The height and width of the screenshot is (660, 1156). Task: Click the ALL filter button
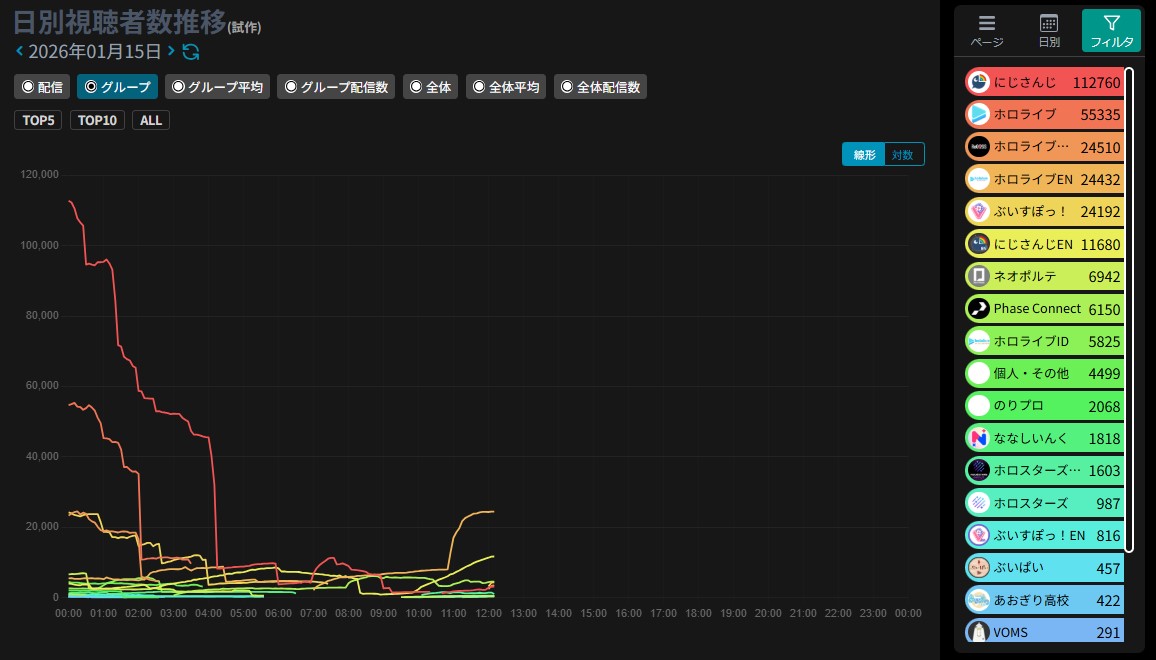click(151, 120)
